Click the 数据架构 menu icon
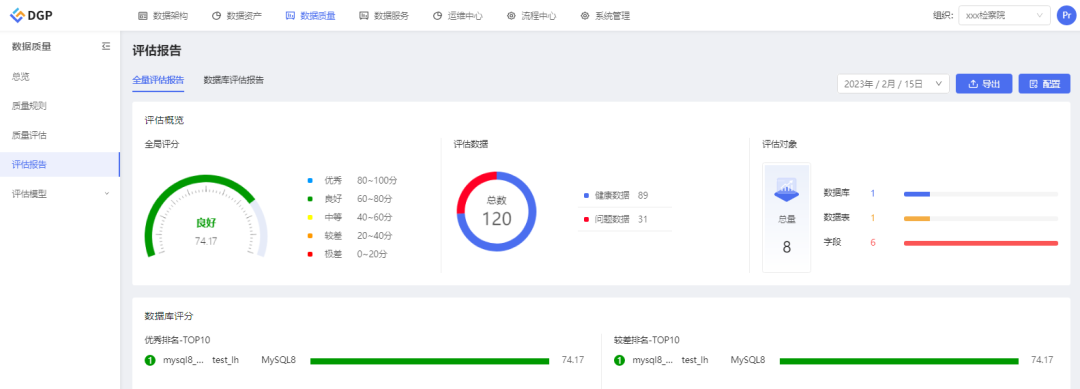Image resolution: width=1080 pixels, height=389 pixels. click(143, 16)
